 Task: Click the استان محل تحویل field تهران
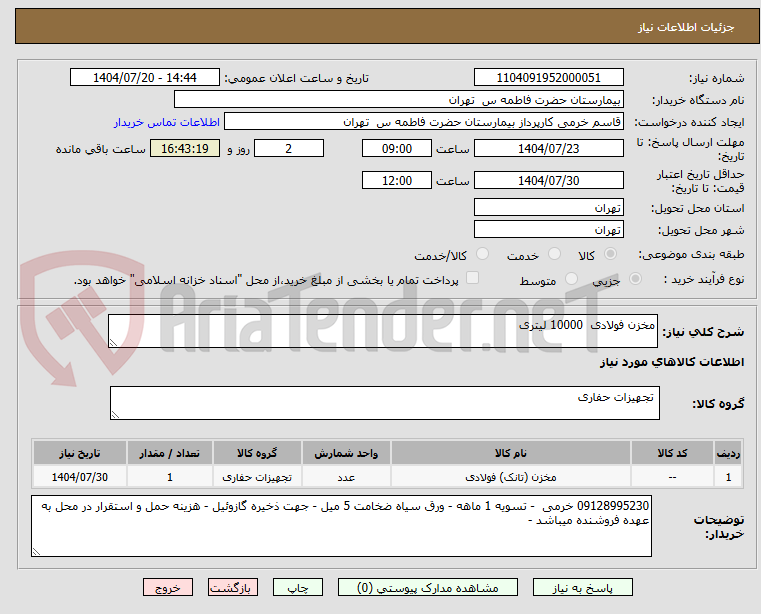coord(548,207)
